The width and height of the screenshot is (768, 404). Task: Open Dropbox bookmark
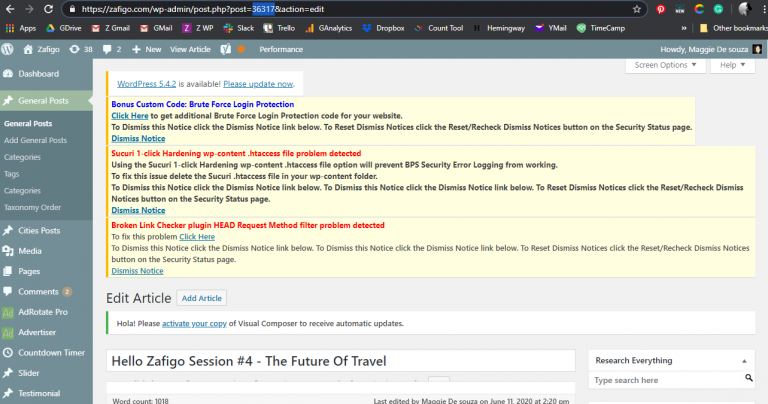383,28
